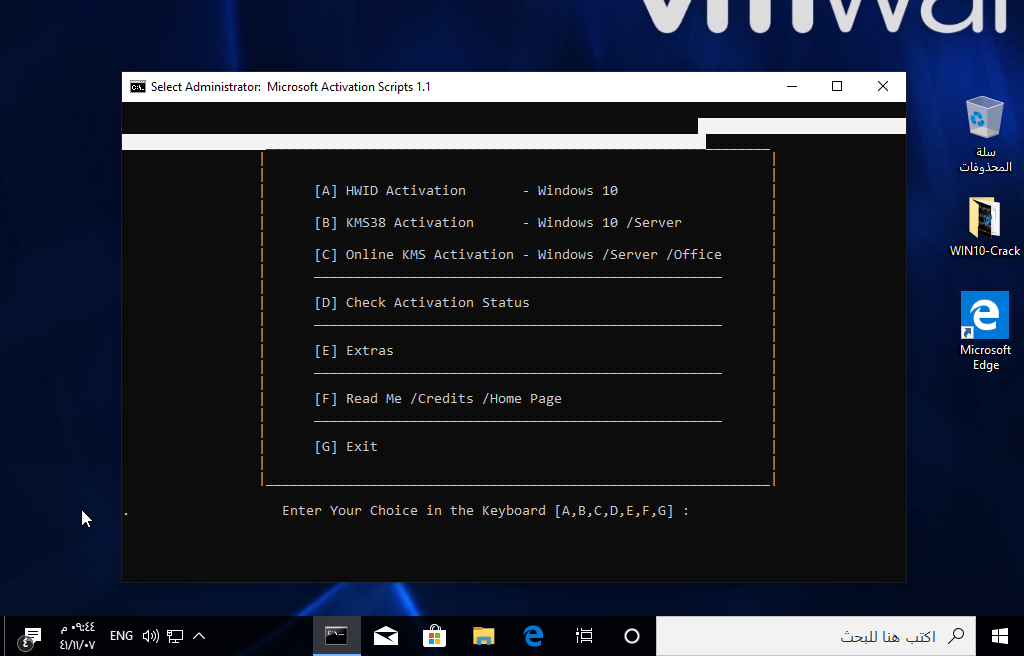
Task: Open Task View from the taskbar
Action: point(584,636)
